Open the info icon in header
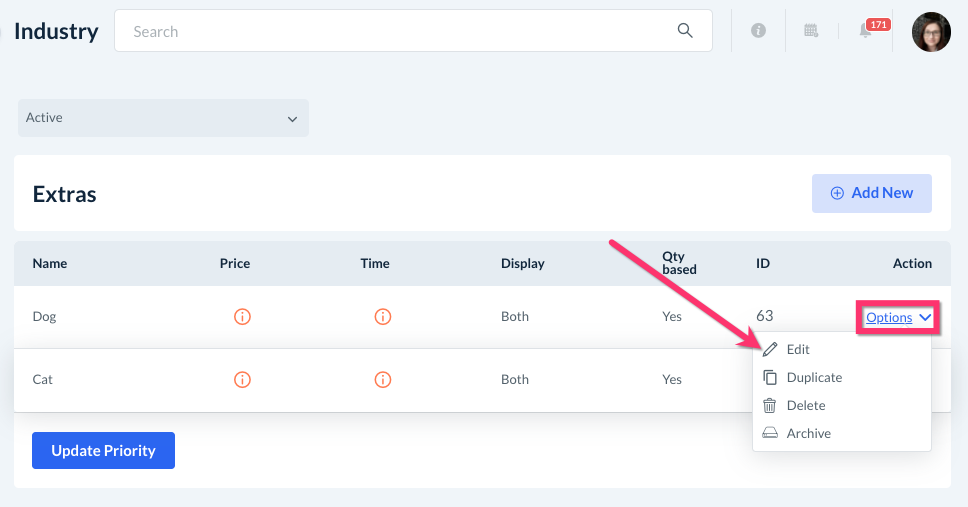The width and height of the screenshot is (968, 507). pos(758,31)
